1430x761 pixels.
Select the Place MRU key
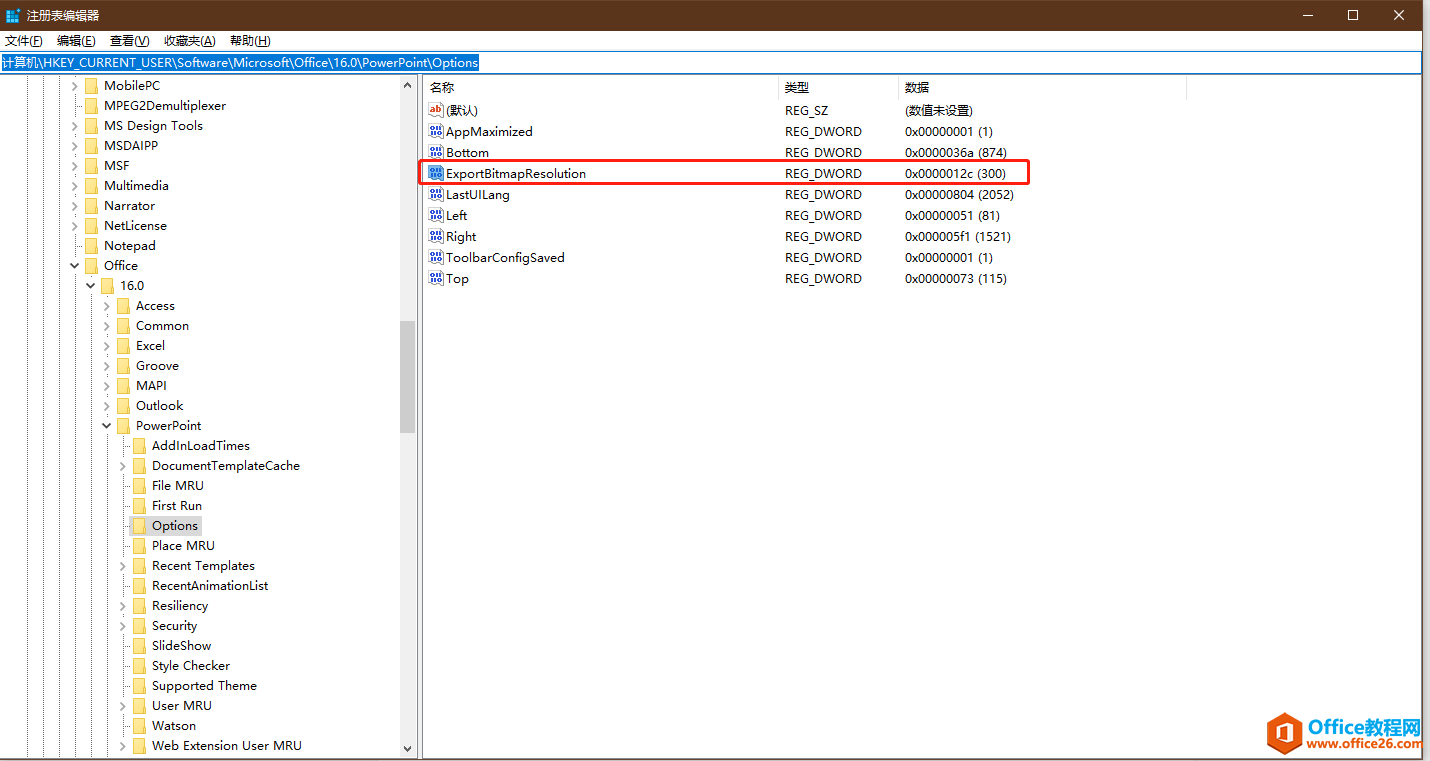183,545
